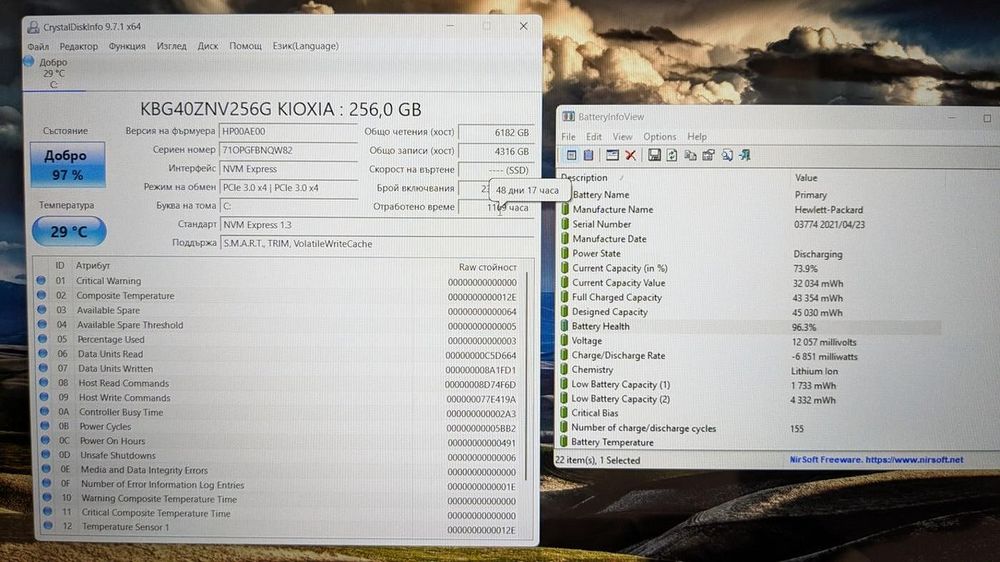Click the firmware version field HP00AE00
Screen dimensions: 1000x562
[x=288, y=131]
